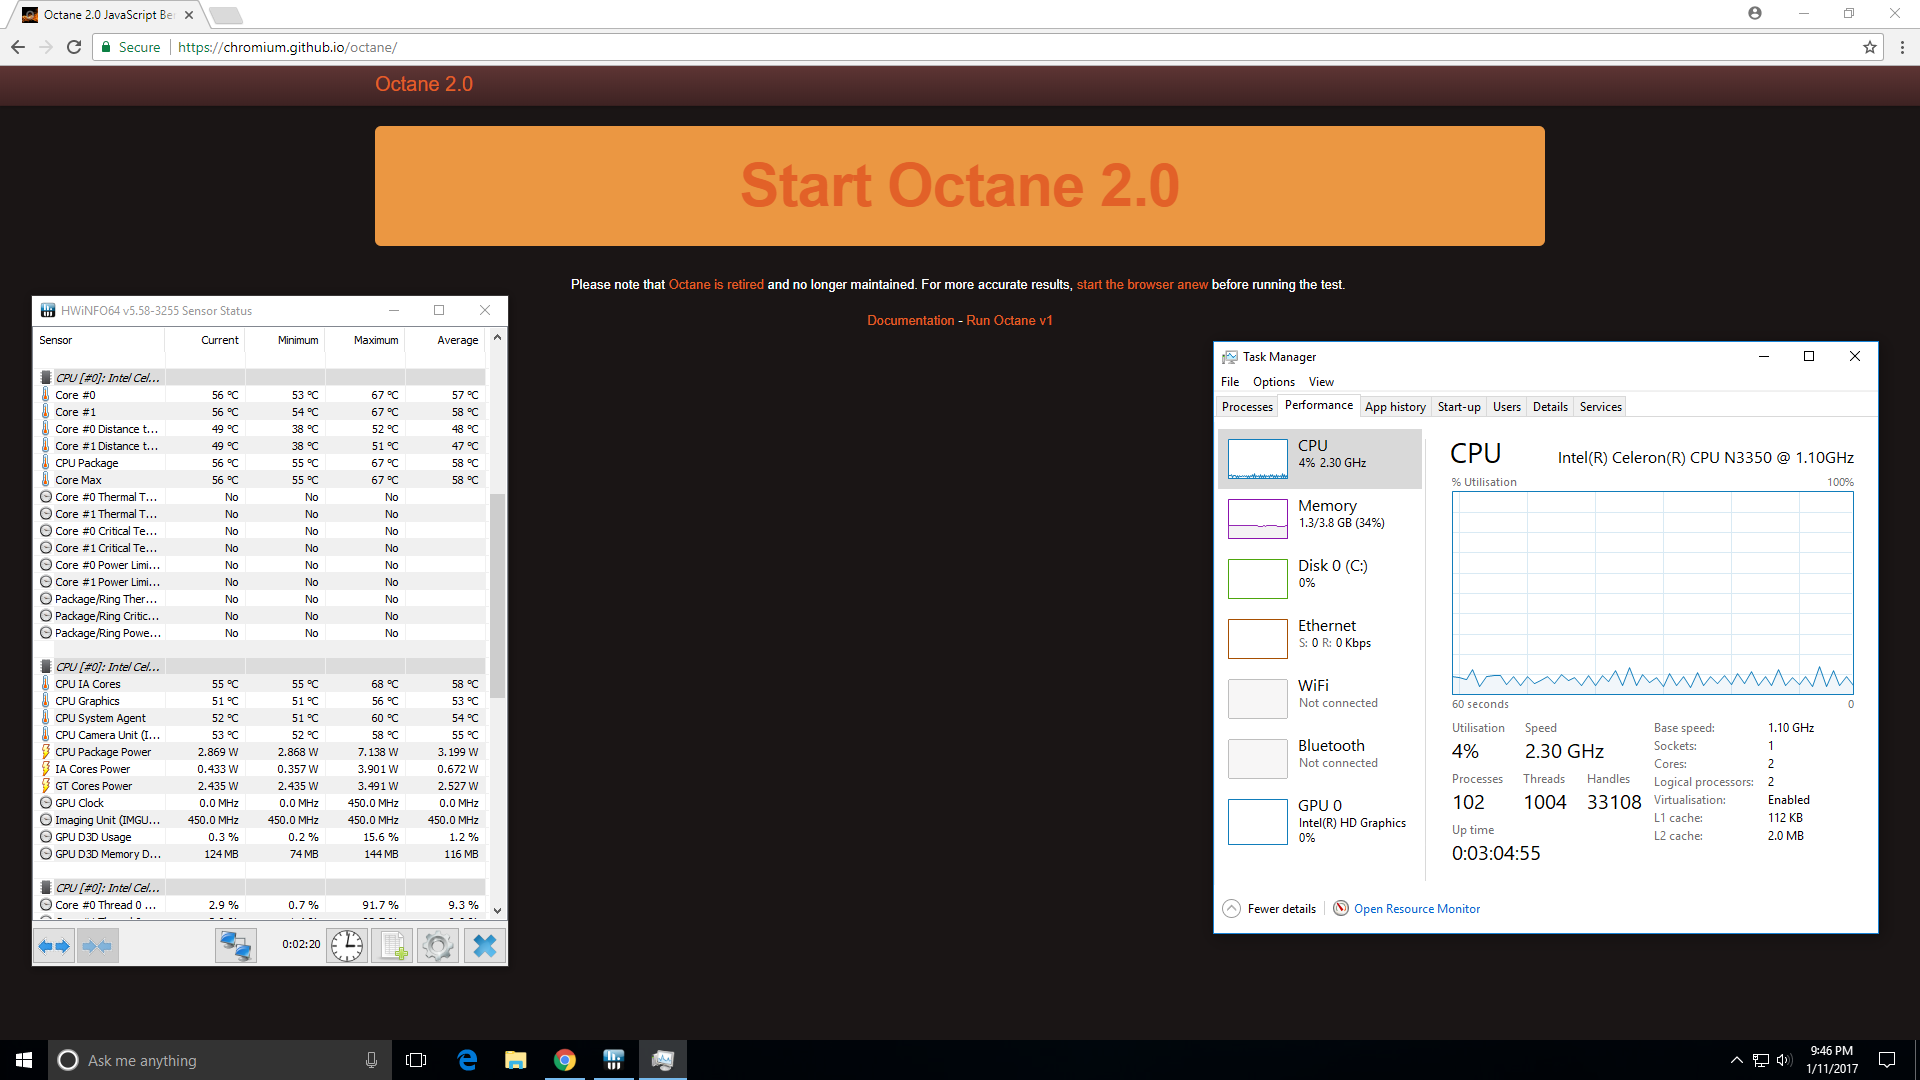Select Ethernet performance item
Screen dimensions: 1920x1080
pyautogui.click(x=1320, y=639)
